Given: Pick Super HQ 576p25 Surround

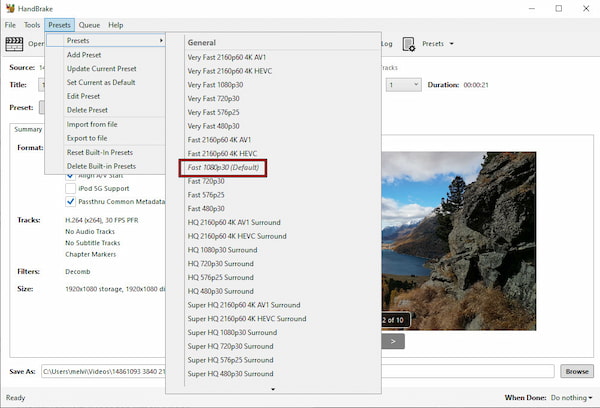Looking at the screenshot, I should pyautogui.click(x=230, y=361).
